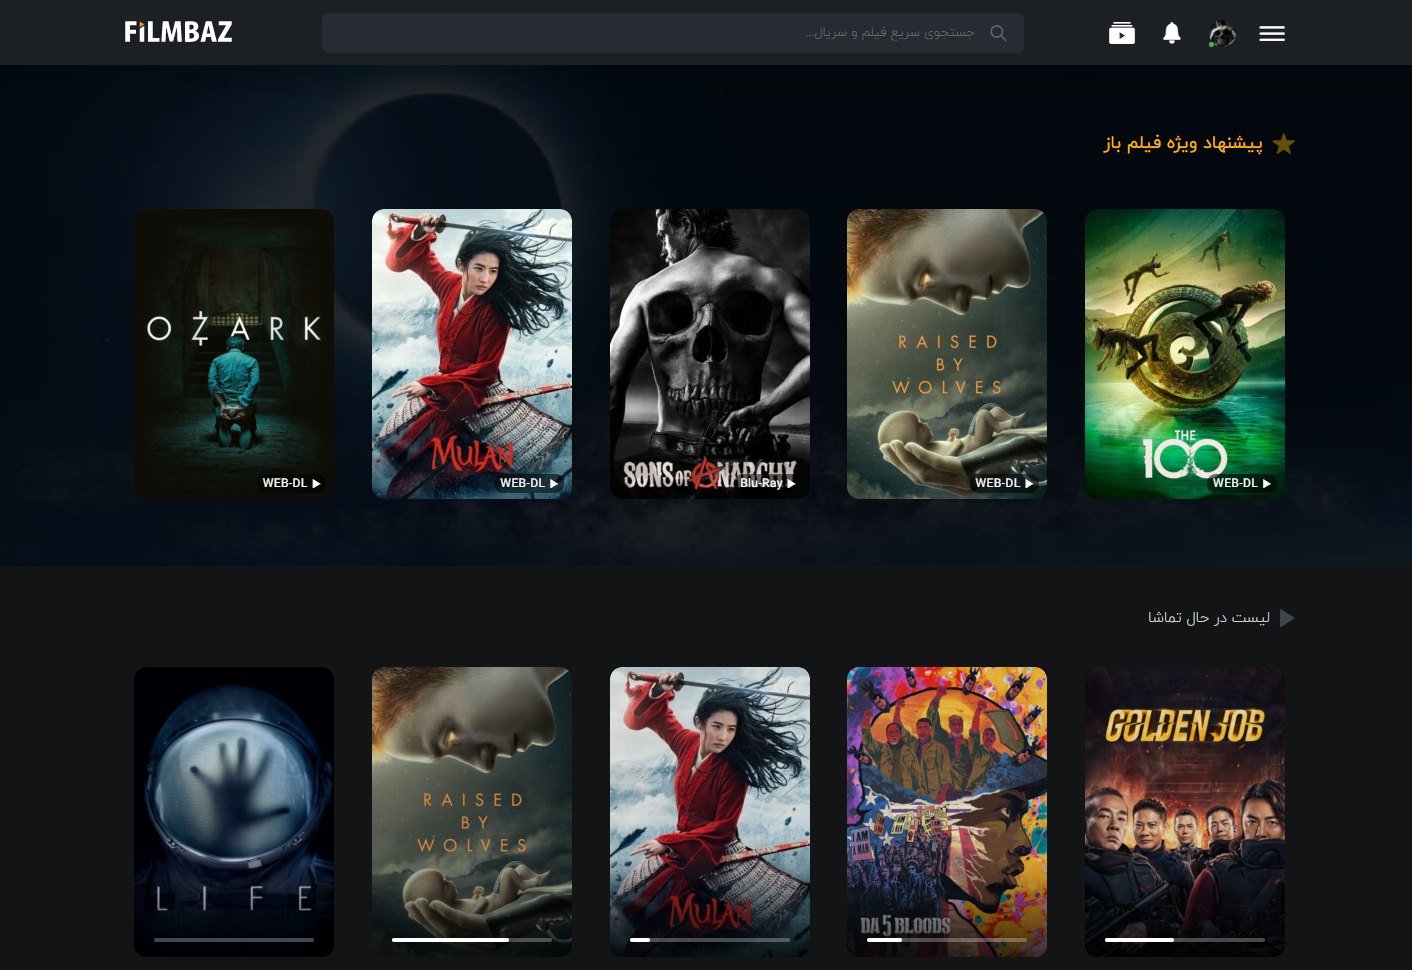Click the progress bar on Golden Job

coord(1185,940)
